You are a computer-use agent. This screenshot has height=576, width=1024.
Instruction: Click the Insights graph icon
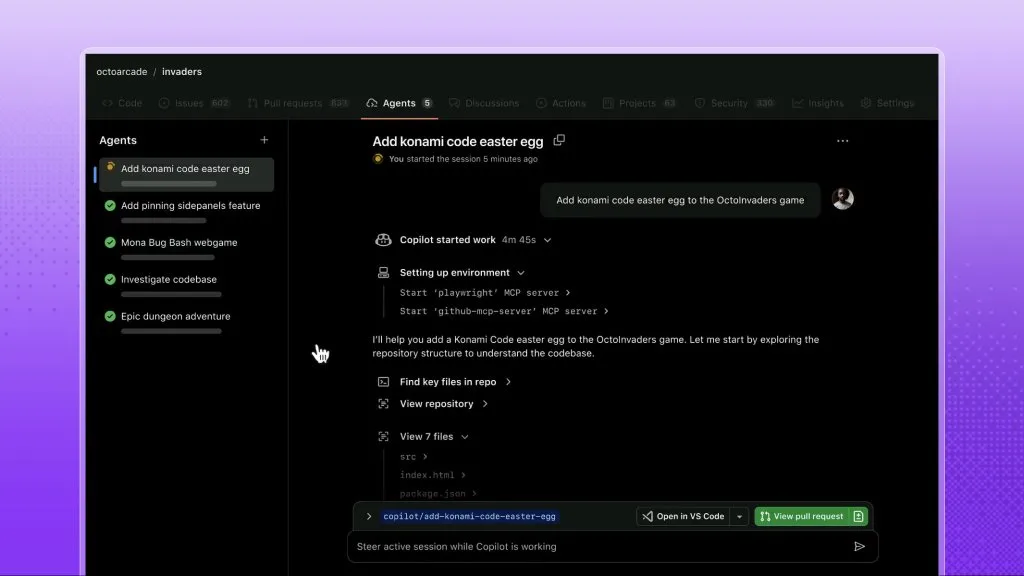[797, 103]
